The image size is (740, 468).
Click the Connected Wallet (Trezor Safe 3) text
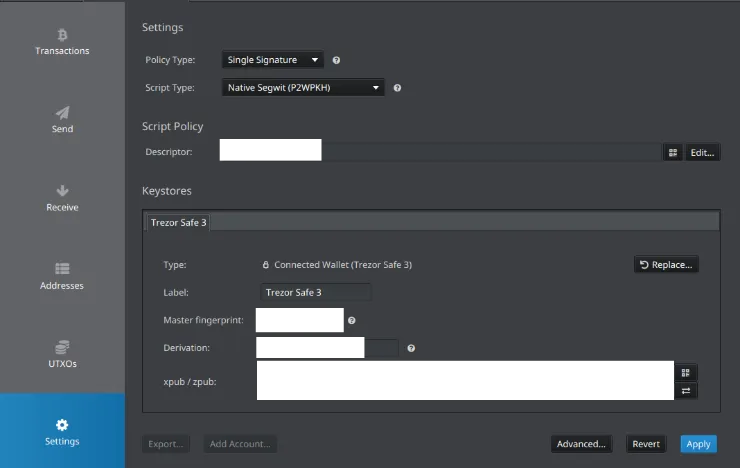point(343,265)
